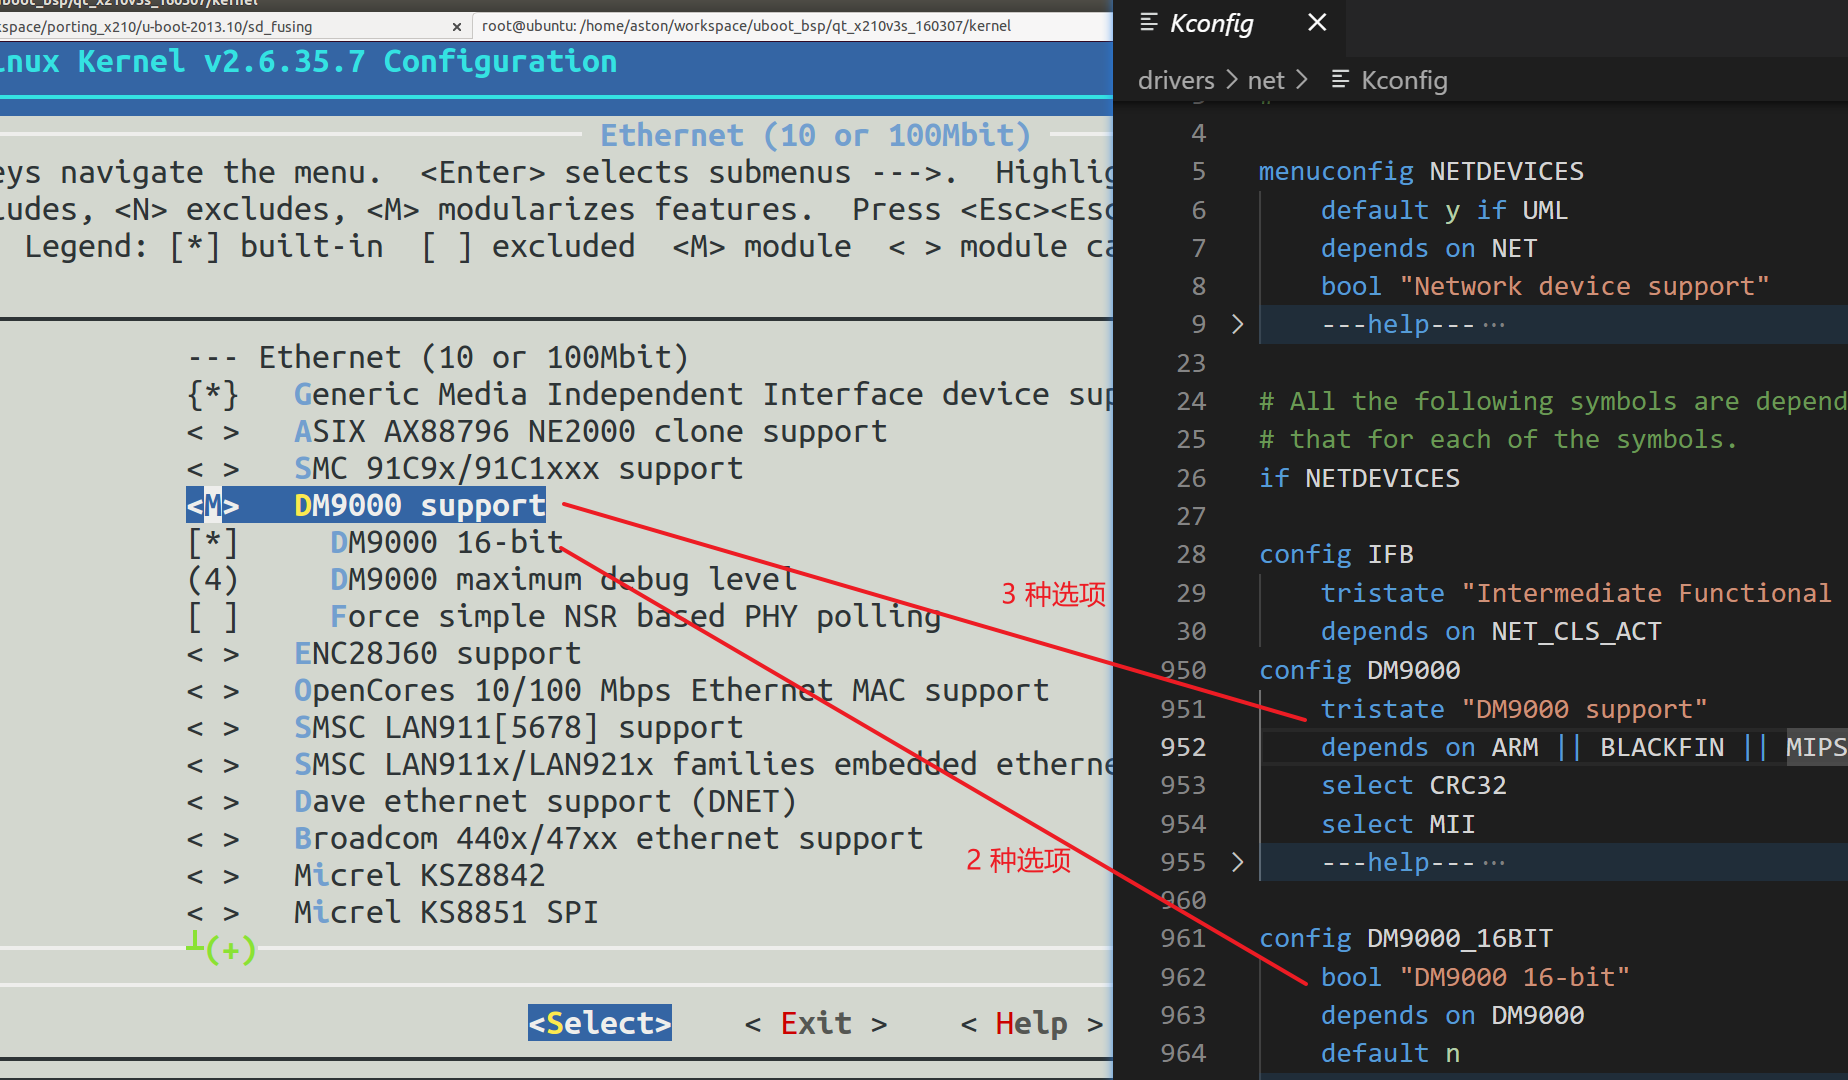Expand folded help block at line 9
The width and height of the screenshot is (1848, 1080).
(x=1237, y=324)
